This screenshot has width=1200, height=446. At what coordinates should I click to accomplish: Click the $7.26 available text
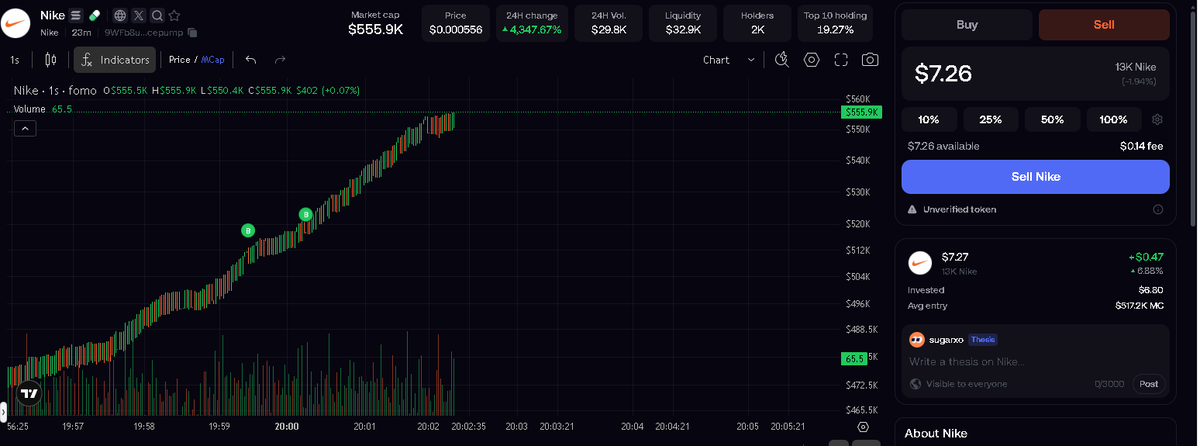(x=943, y=146)
